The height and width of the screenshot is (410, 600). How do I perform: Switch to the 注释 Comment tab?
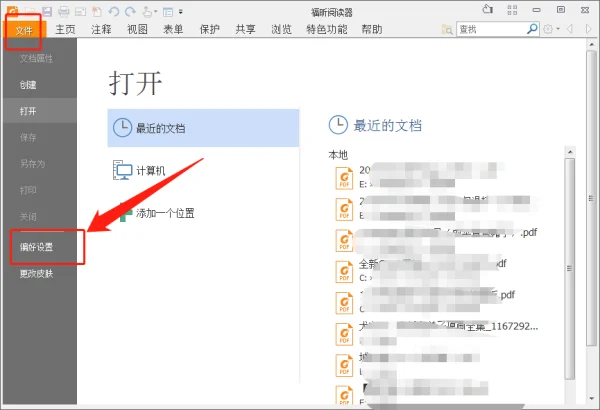coord(101,29)
